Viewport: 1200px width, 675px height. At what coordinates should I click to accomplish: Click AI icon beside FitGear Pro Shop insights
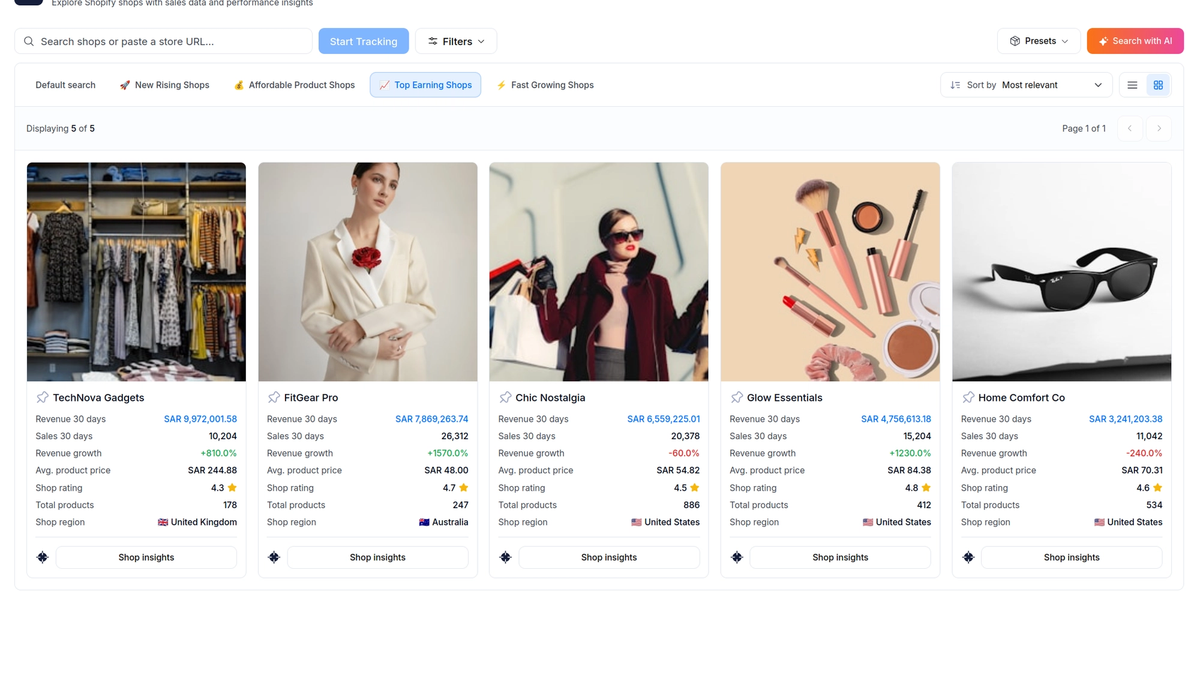point(274,557)
